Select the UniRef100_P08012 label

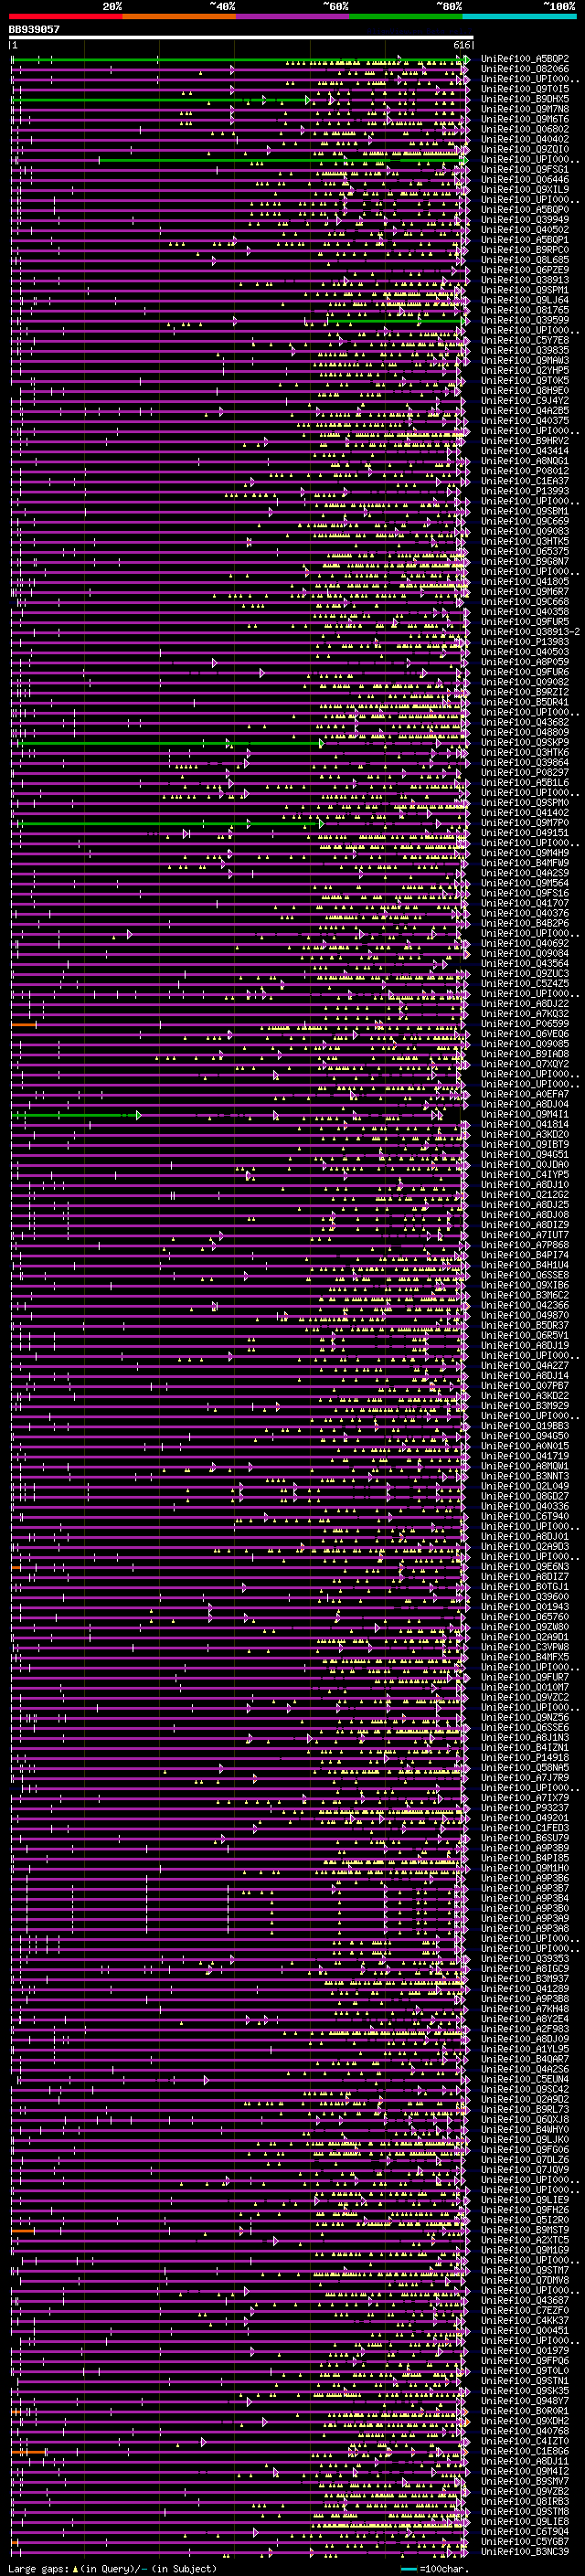click(x=525, y=471)
